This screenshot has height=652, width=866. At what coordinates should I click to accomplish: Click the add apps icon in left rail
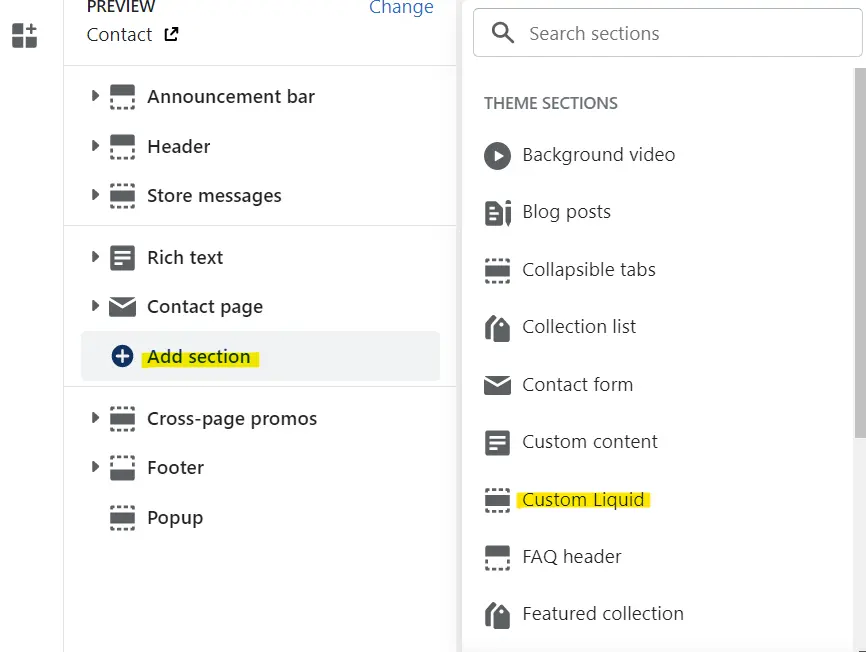pyautogui.click(x=24, y=36)
